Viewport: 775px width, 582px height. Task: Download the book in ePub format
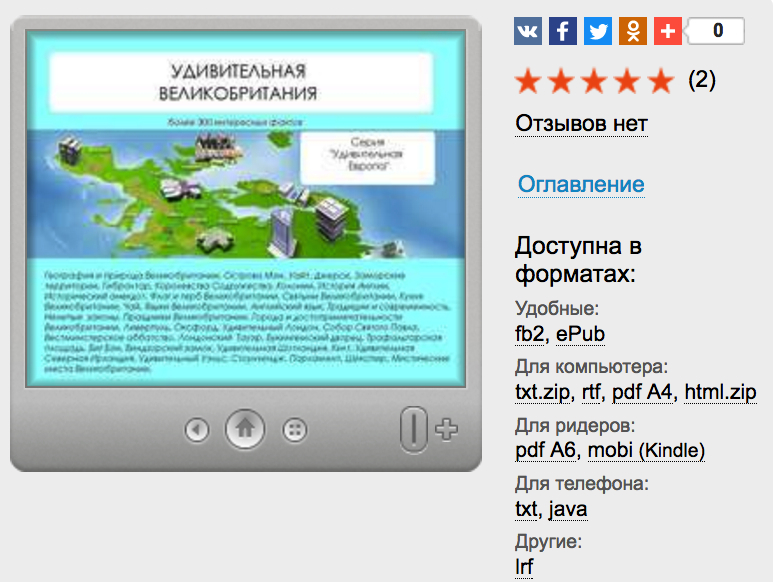pyautogui.click(x=580, y=334)
